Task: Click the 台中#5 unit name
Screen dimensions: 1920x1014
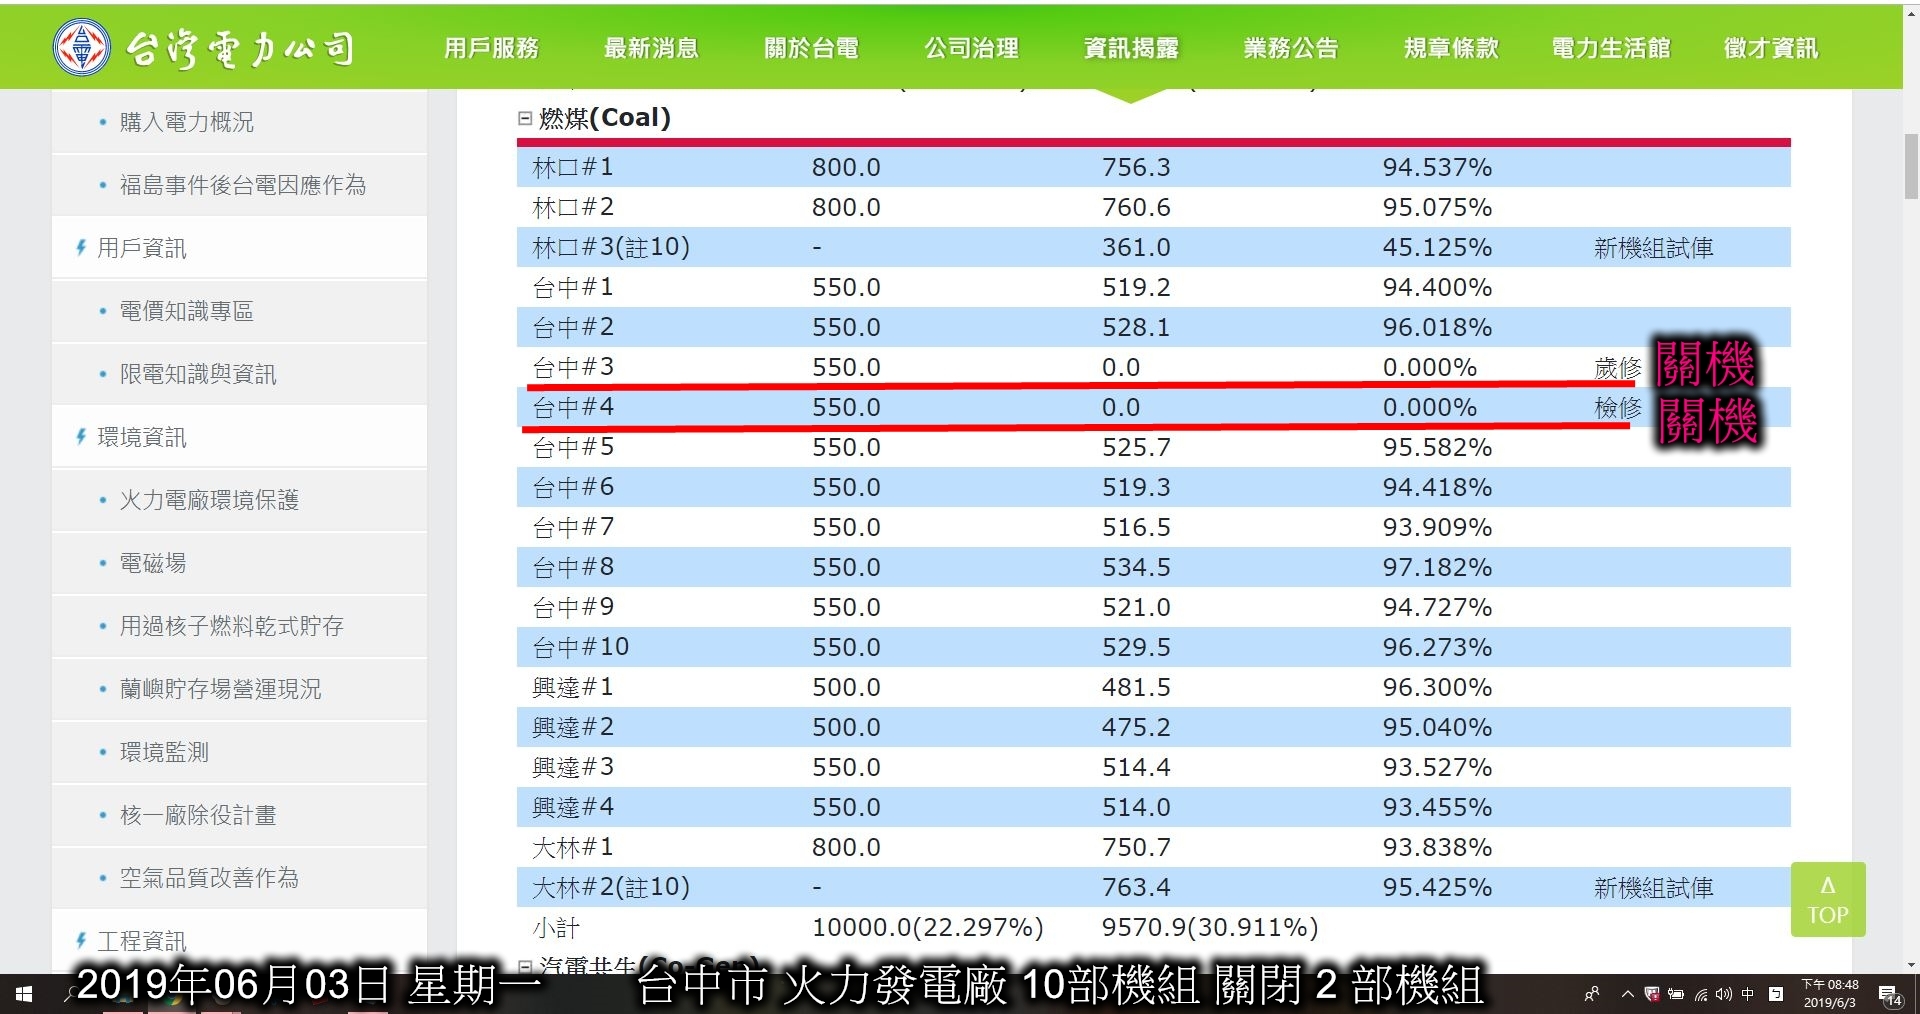Action: 573,447
